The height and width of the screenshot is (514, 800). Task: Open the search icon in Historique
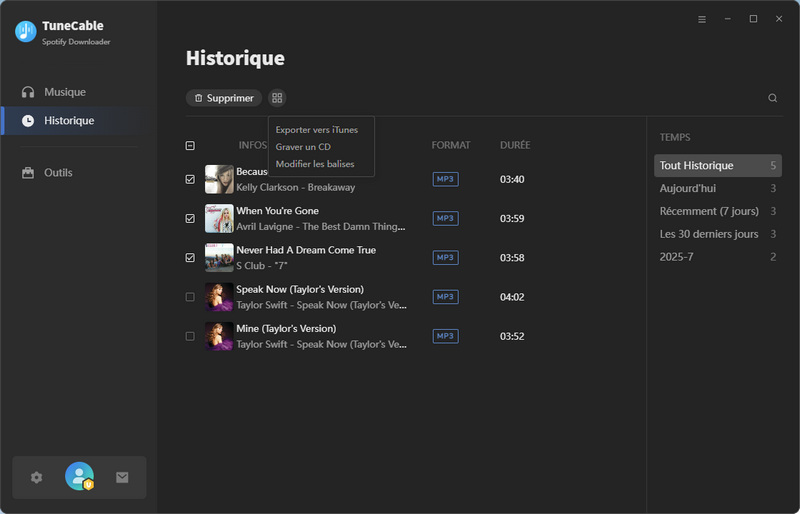(x=772, y=98)
